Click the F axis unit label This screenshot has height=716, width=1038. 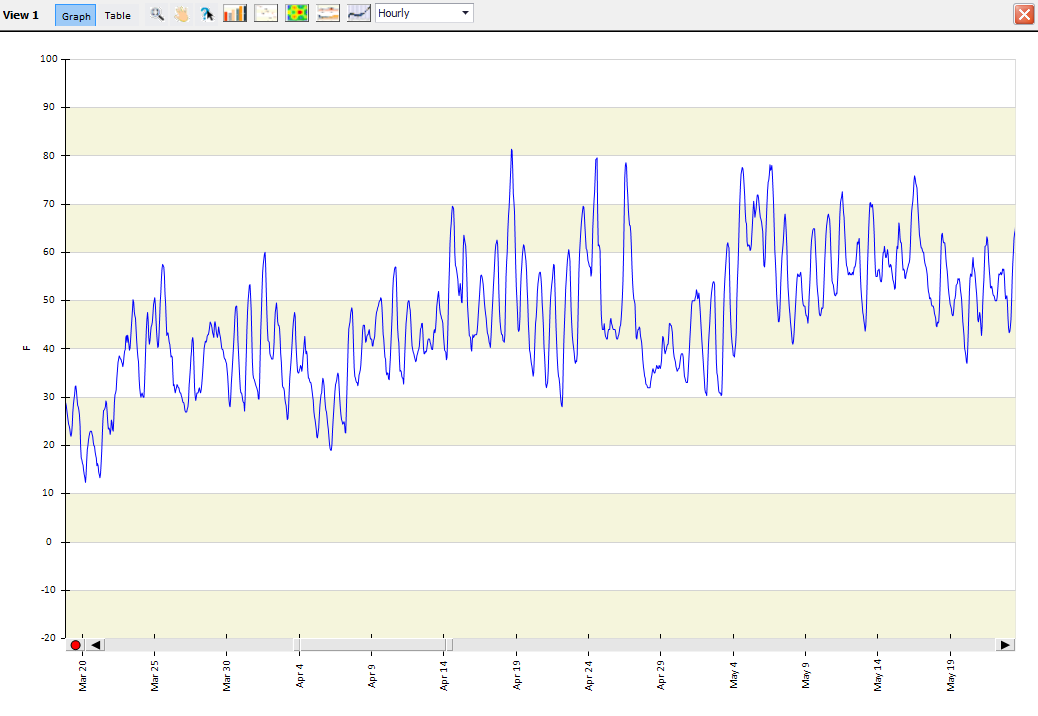[26, 348]
